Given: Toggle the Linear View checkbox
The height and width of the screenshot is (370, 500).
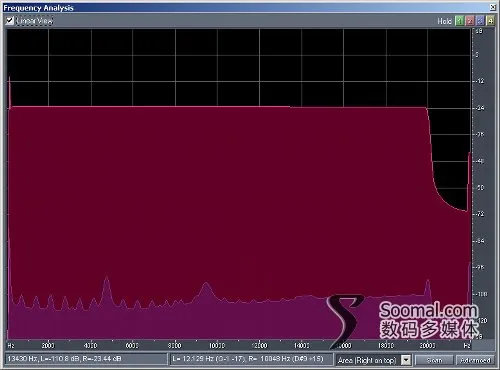Looking at the screenshot, I should point(10,21).
